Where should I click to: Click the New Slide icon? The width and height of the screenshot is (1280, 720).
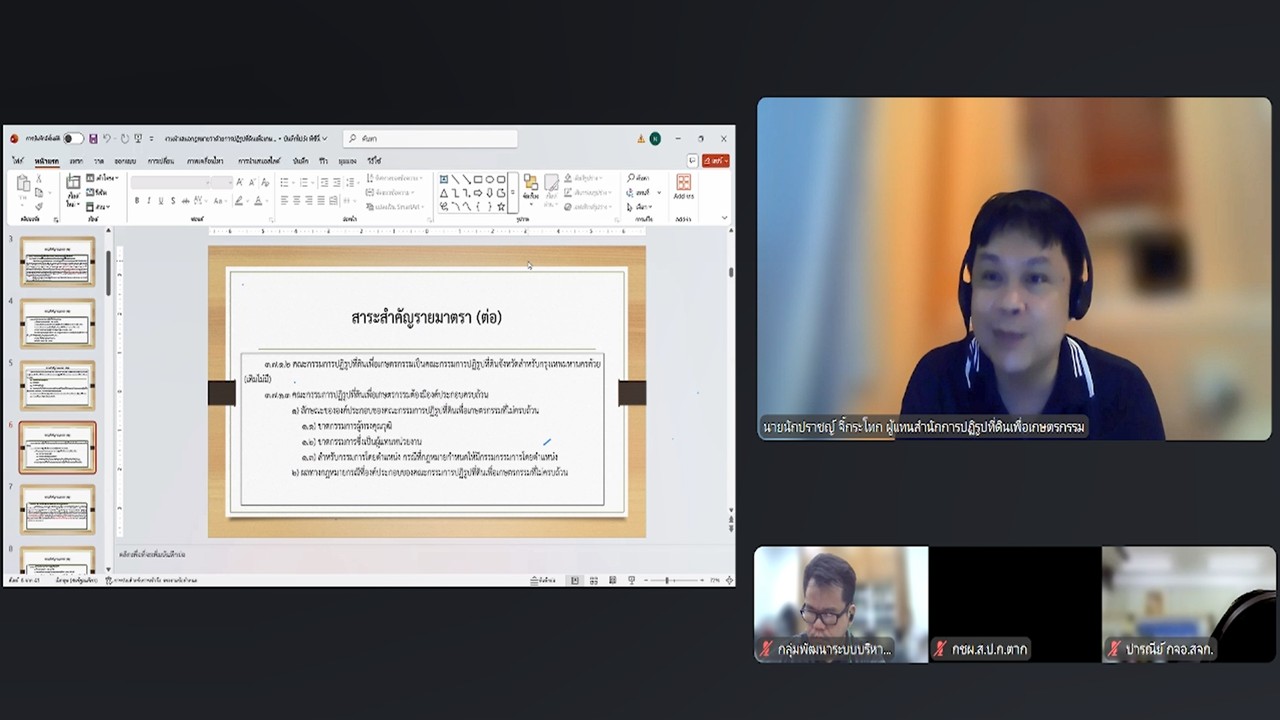[73, 187]
